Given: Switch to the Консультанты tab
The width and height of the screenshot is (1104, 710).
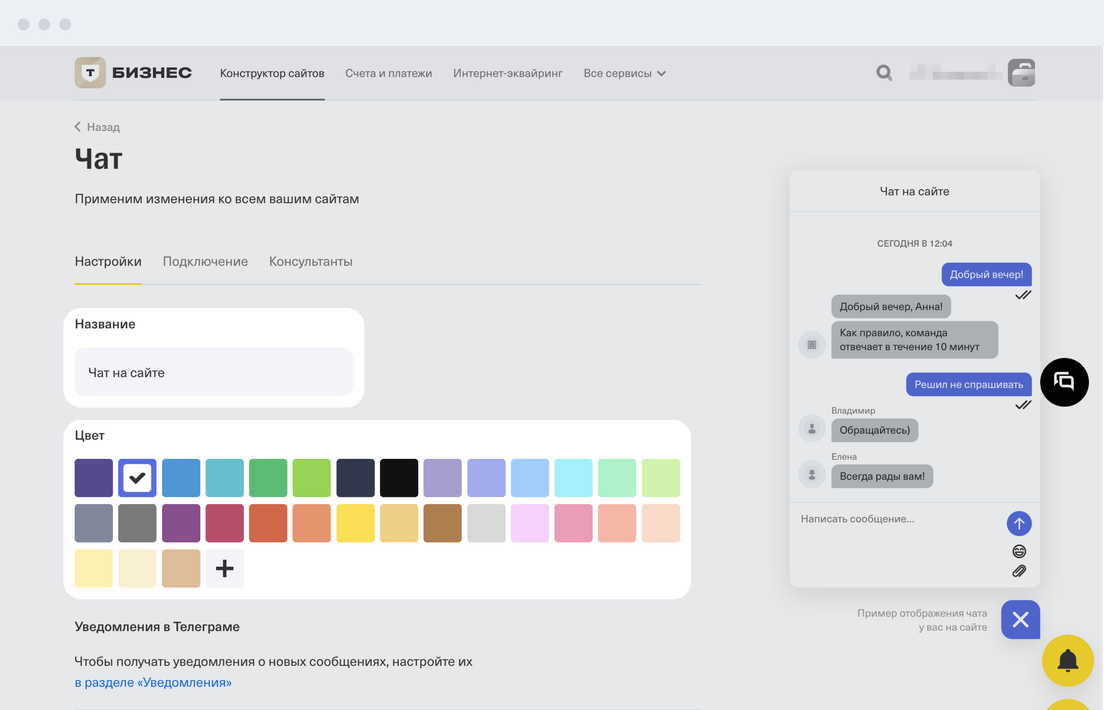Looking at the screenshot, I should click(x=310, y=261).
